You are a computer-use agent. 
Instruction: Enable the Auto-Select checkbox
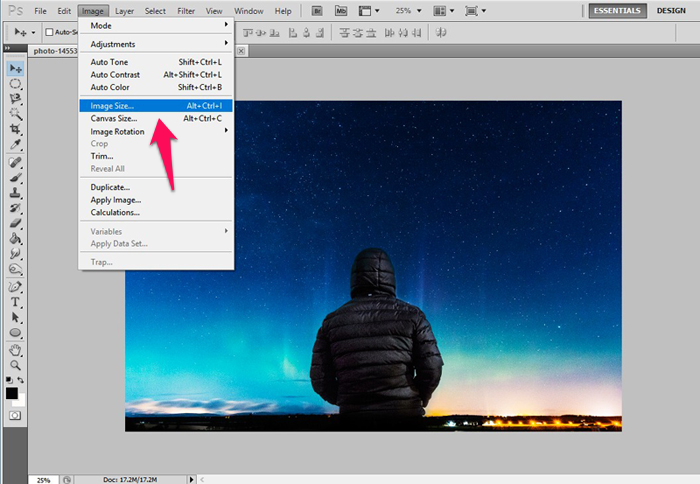click(49, 32)
